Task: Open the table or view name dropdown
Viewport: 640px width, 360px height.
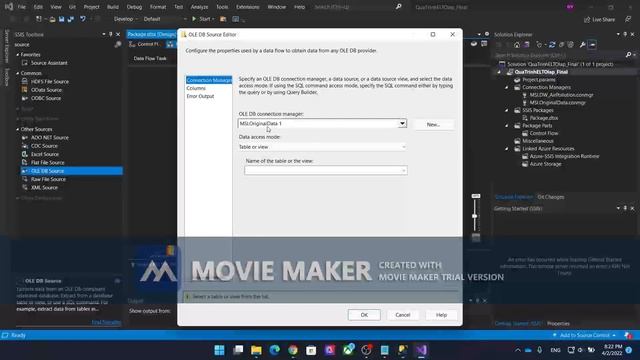Action: pos(326,171)
